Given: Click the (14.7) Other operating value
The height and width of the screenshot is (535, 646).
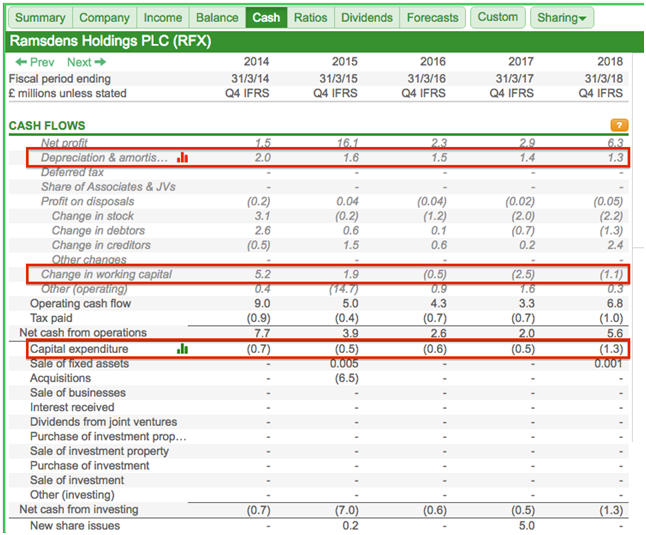Looking at the screenshot, I should coord(344,289).
